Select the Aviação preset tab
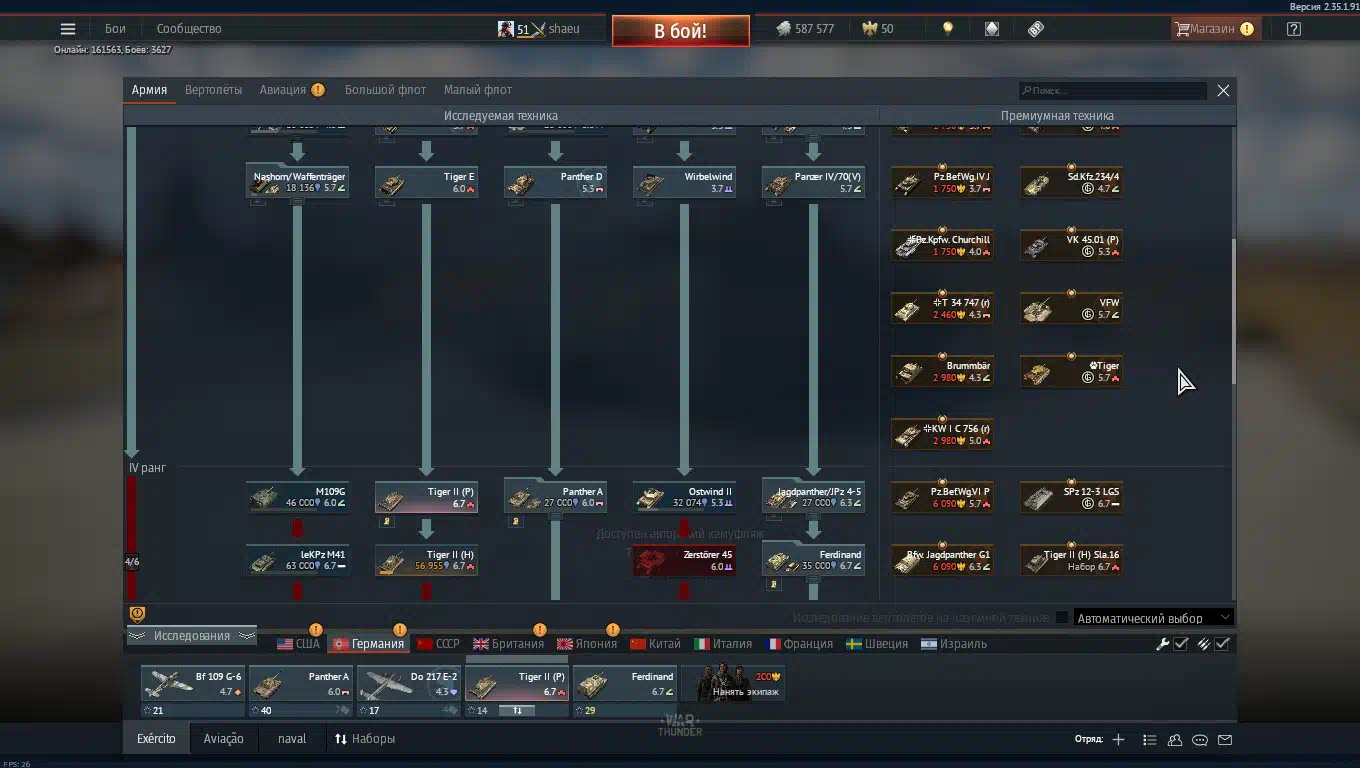Viewport: 1360px width, 768px height. [223, 739]
